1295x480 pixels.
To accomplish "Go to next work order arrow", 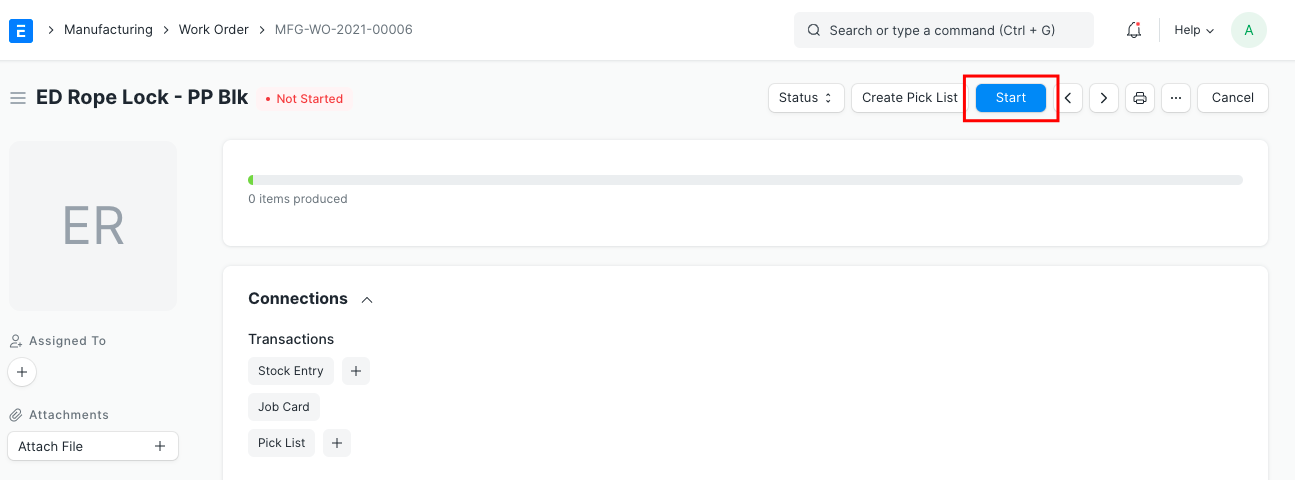I will click(x=1103, y=98).
